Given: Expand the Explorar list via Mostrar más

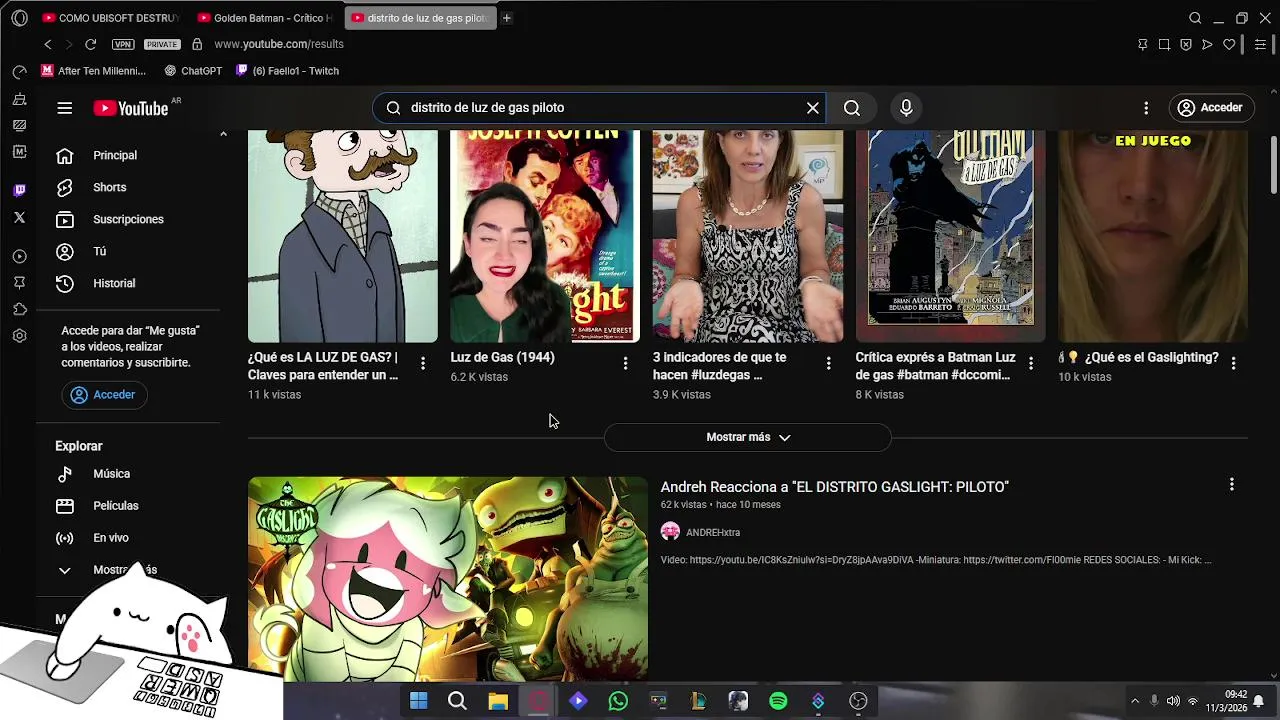Looking at the screenshot, I should pyautogui.click(x=125, y=570).
